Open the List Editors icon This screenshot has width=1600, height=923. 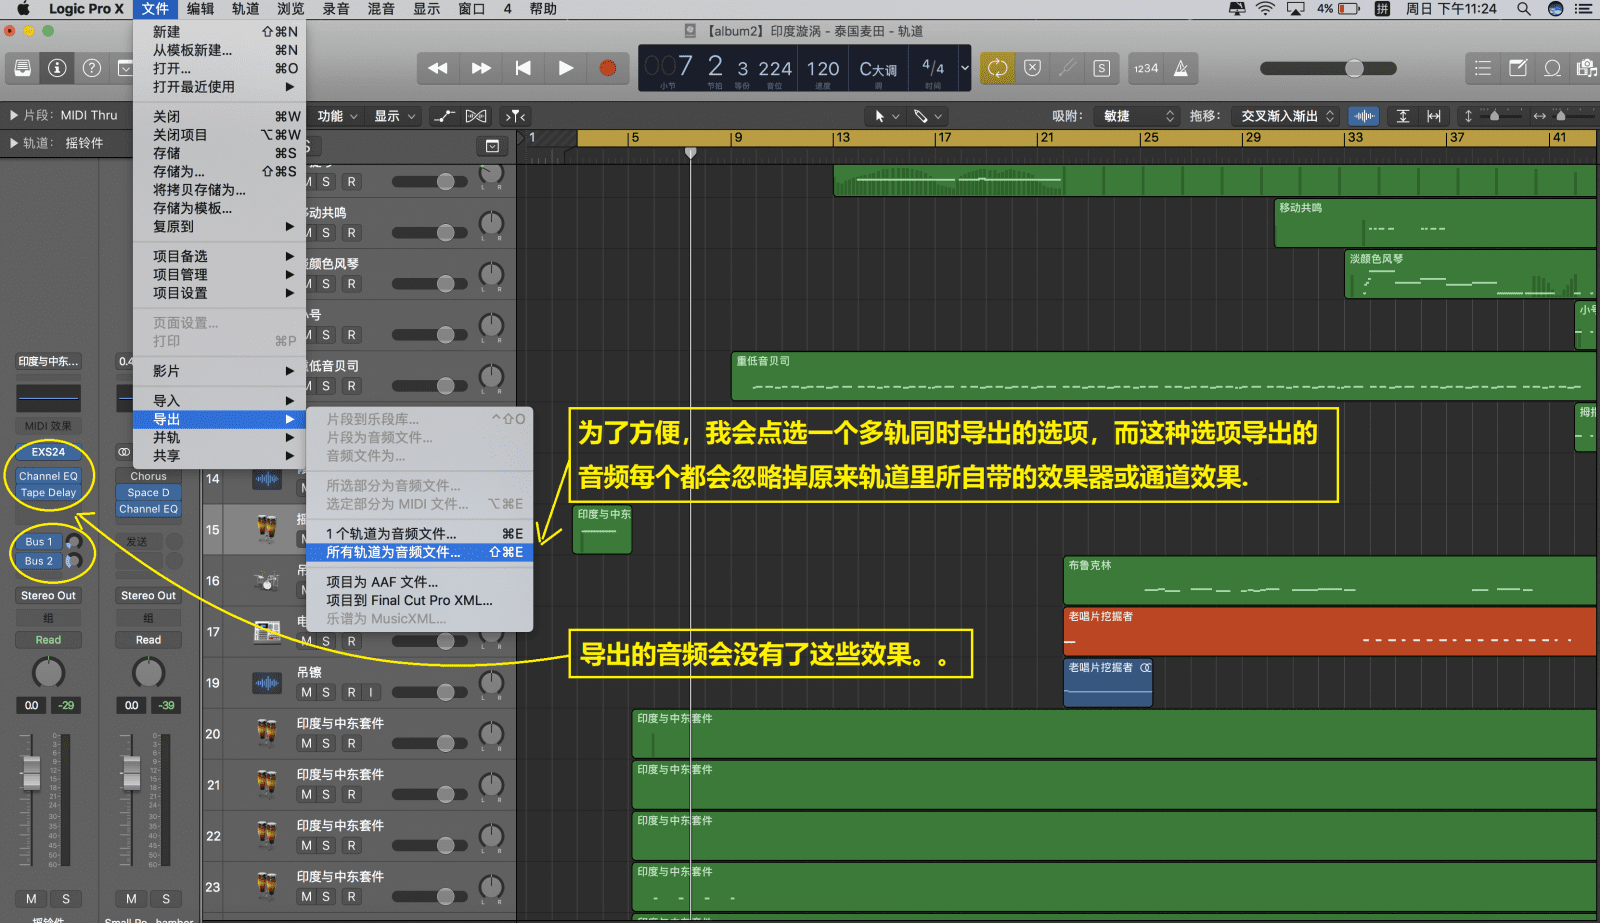coord(1483,68)
